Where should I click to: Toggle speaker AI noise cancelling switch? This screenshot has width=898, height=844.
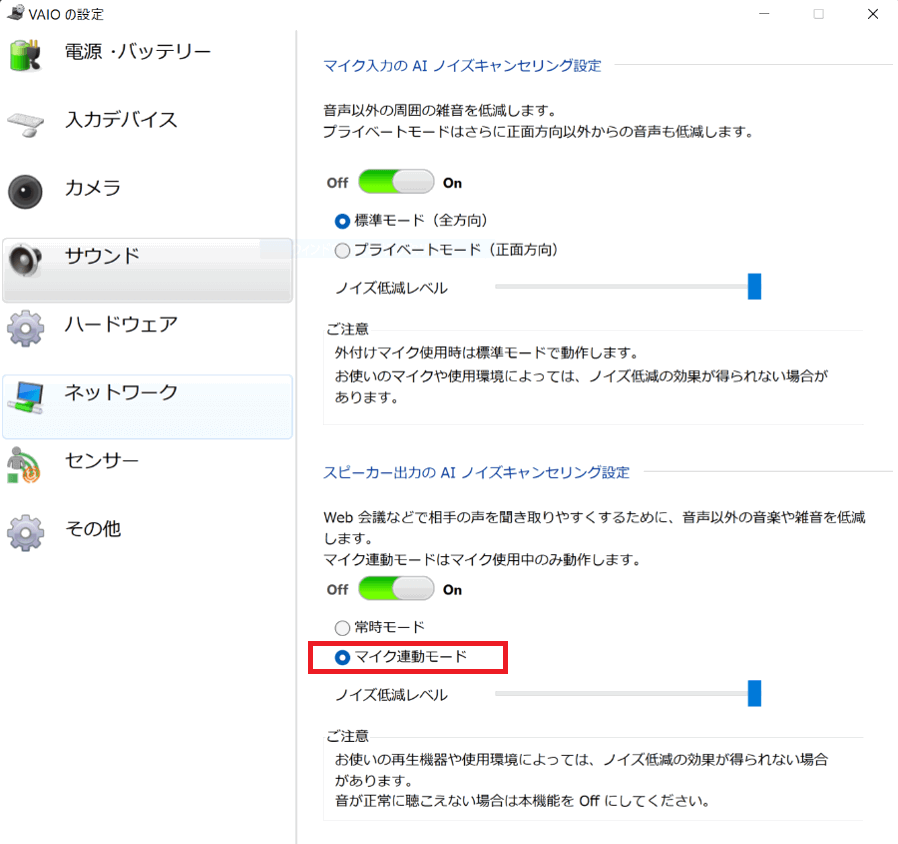[x=396, y=589]
